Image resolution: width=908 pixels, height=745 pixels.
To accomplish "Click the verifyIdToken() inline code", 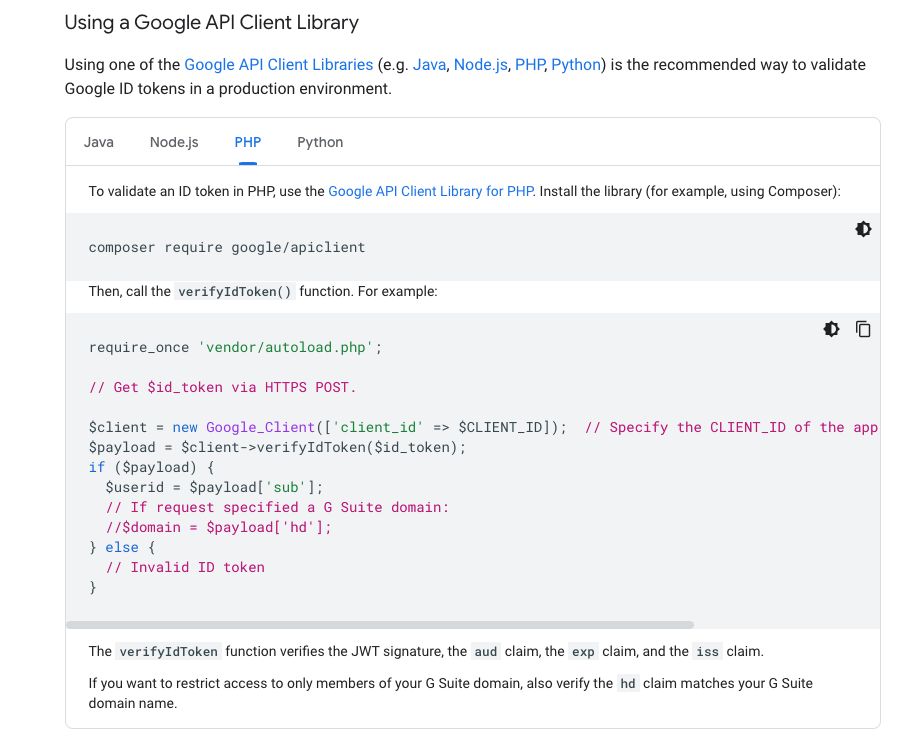I will point(235,291).
